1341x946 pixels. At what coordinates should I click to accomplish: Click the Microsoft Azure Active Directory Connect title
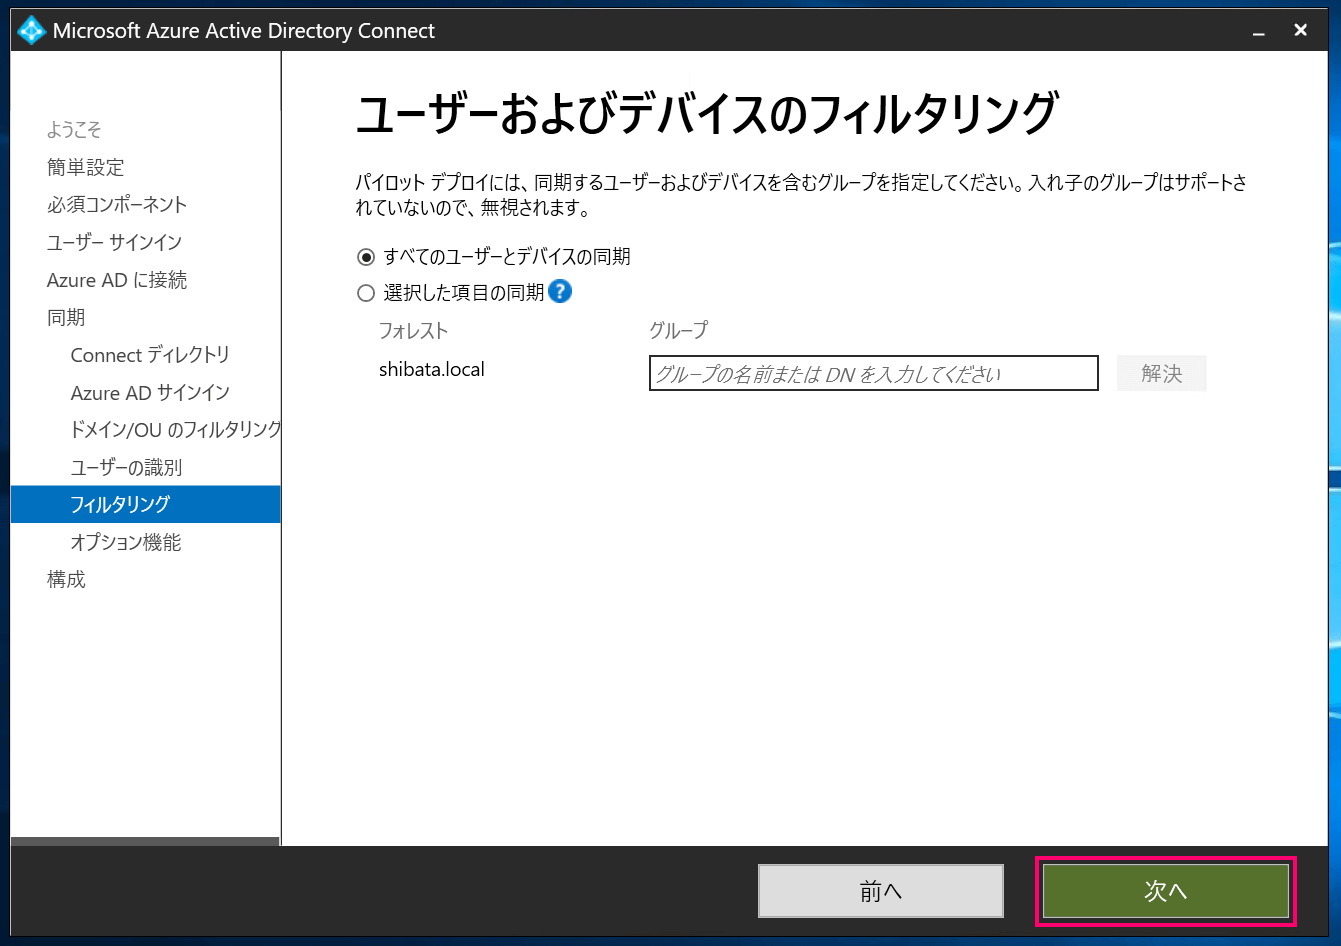click(x=244, y=31)
